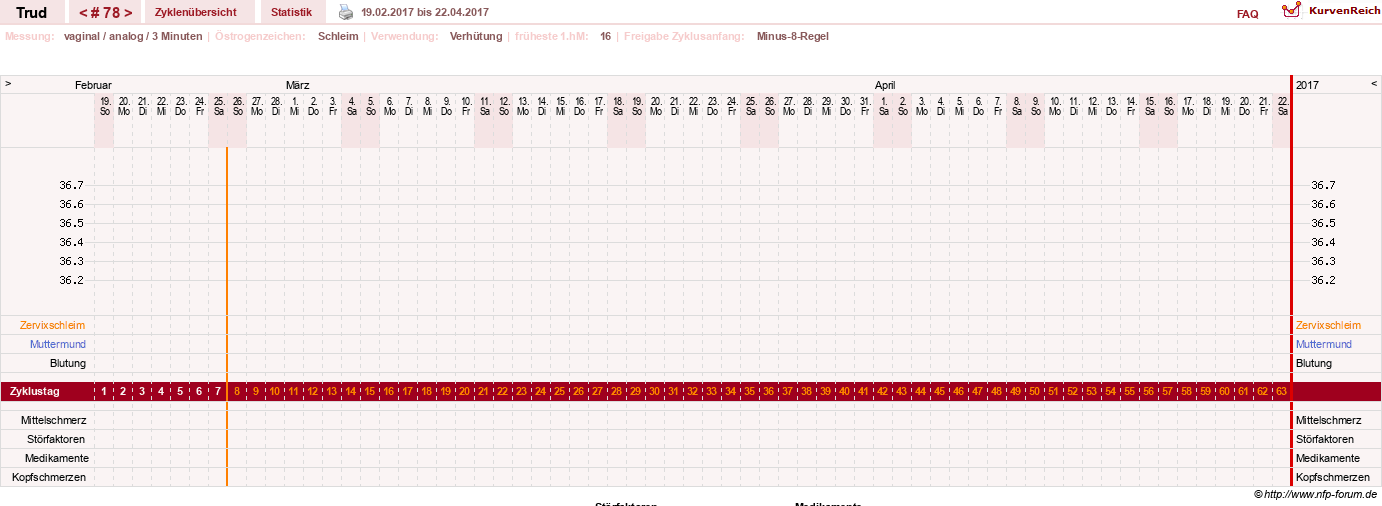
Task: Open the Statistik tab
Action: pos(292,12)
